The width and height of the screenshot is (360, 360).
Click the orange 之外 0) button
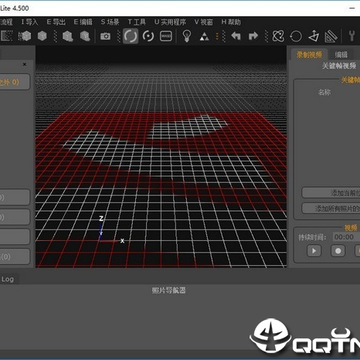tap(15, 82)
